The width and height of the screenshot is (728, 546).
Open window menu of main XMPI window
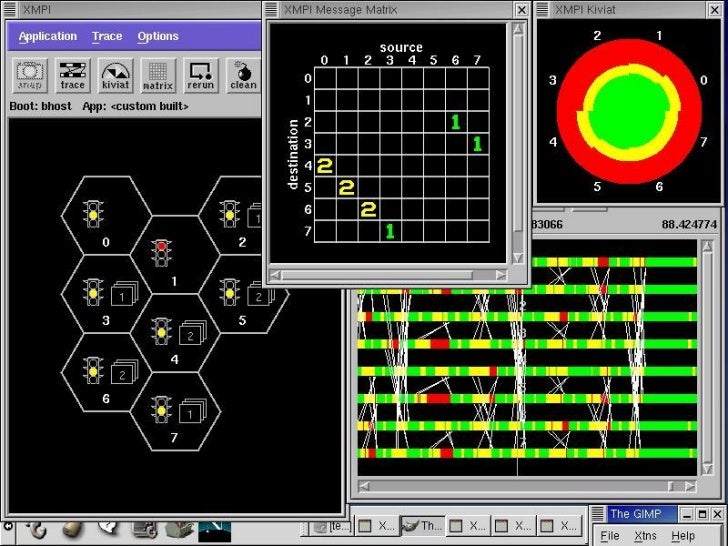pos(10,9)
